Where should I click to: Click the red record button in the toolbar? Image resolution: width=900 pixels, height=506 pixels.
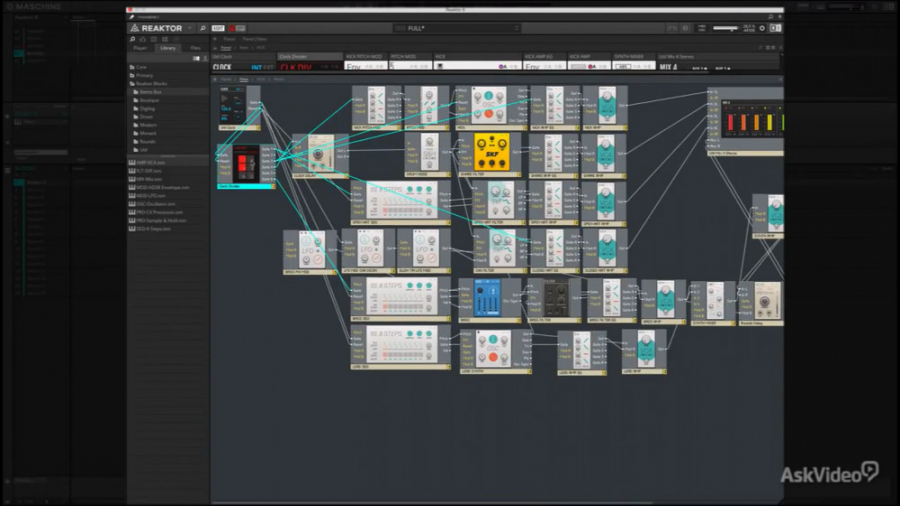click(232, 28)
